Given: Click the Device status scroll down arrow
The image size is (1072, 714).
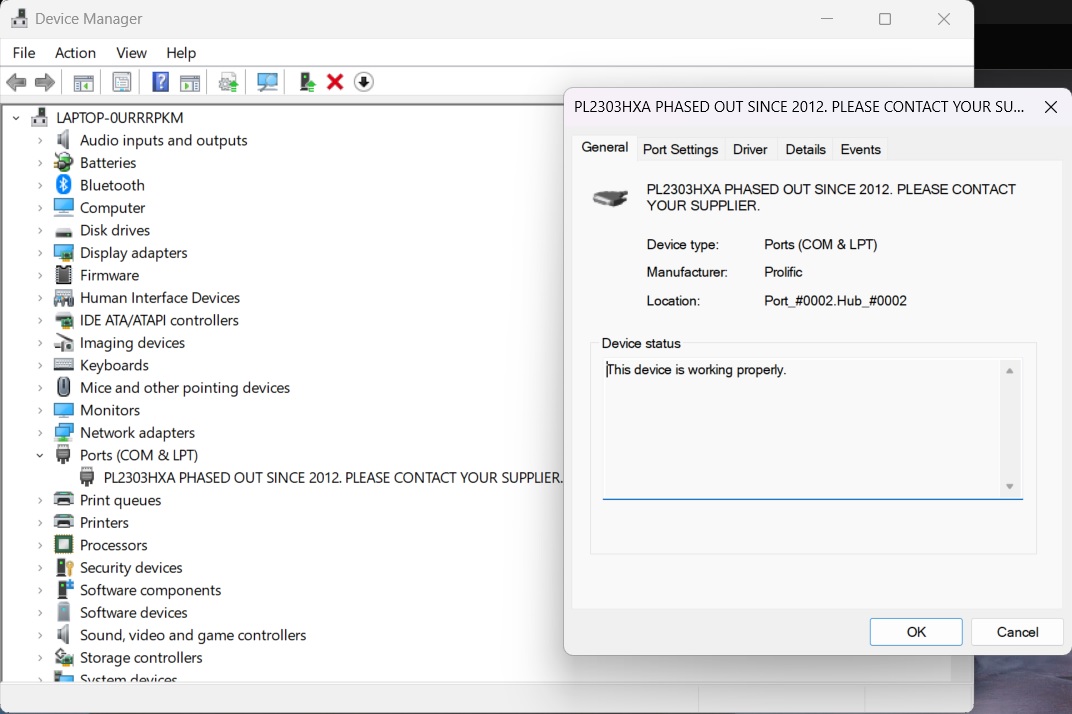Looking at the screenshot, I should pos(1010,486).
